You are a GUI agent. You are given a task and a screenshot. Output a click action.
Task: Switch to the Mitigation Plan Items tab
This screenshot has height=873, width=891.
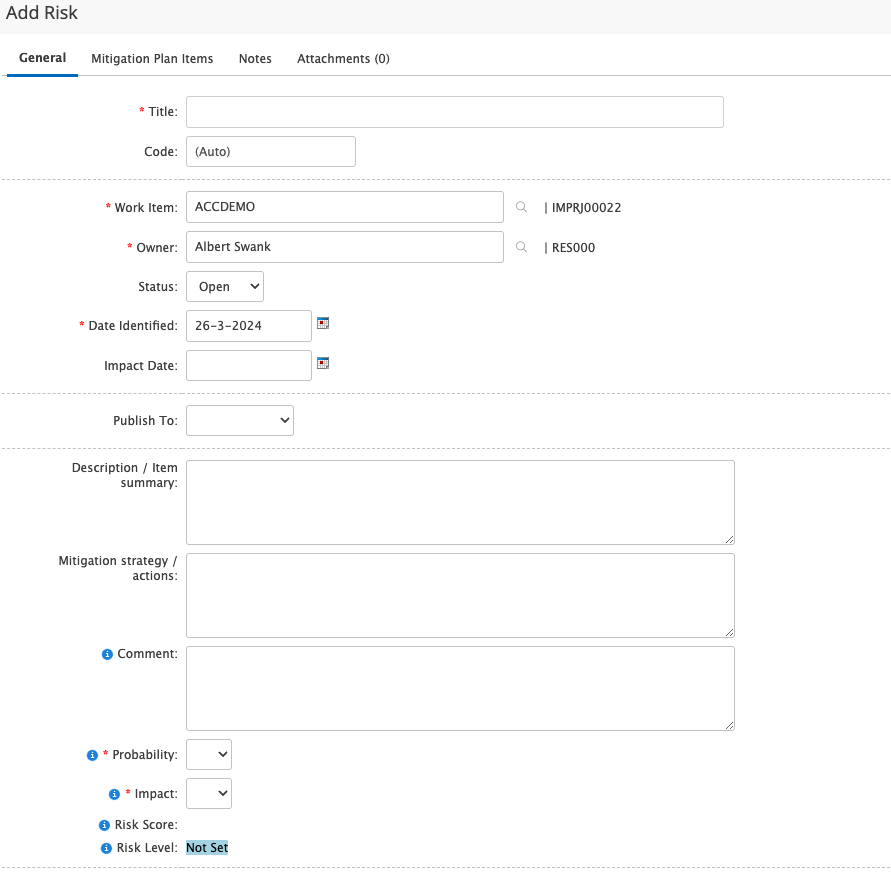(152, 59)
